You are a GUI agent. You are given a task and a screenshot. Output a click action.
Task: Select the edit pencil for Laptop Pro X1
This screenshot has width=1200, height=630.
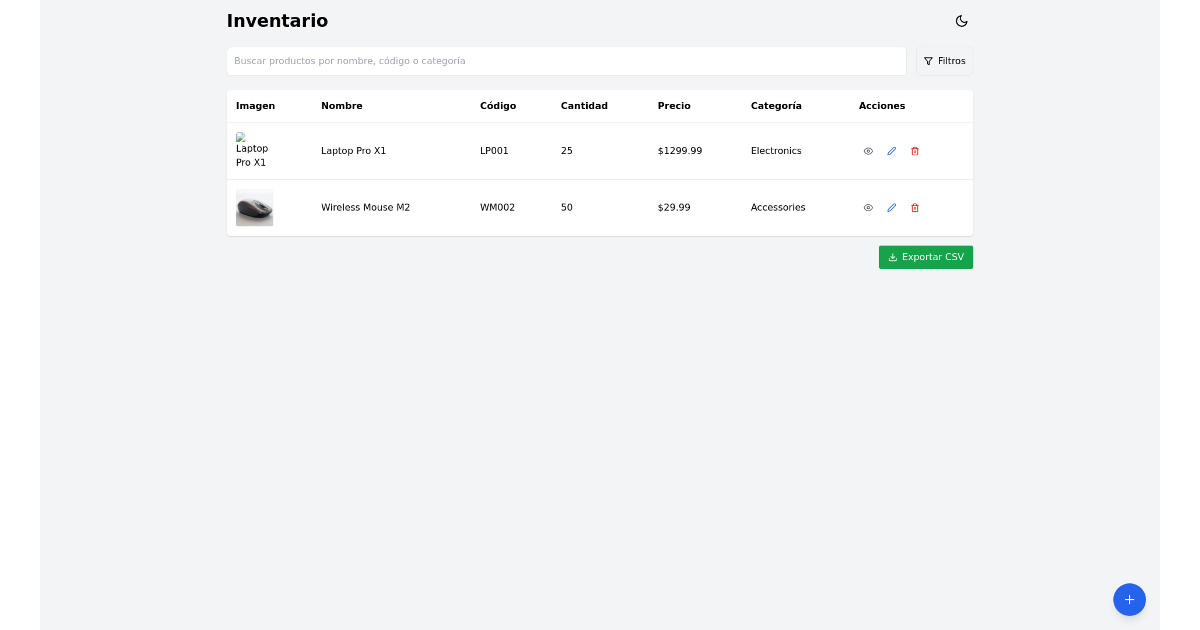point(891,150)
